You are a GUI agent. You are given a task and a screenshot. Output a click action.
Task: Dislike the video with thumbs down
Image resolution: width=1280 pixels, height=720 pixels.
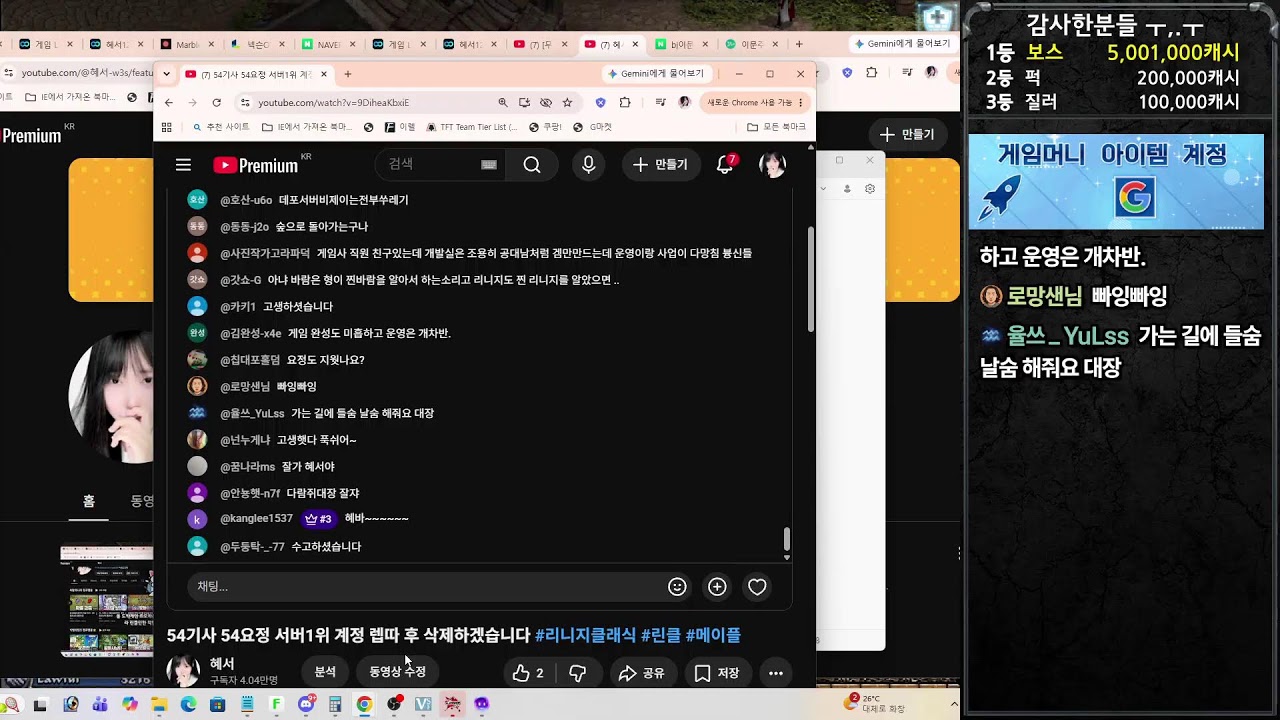[x=577, y=673]
